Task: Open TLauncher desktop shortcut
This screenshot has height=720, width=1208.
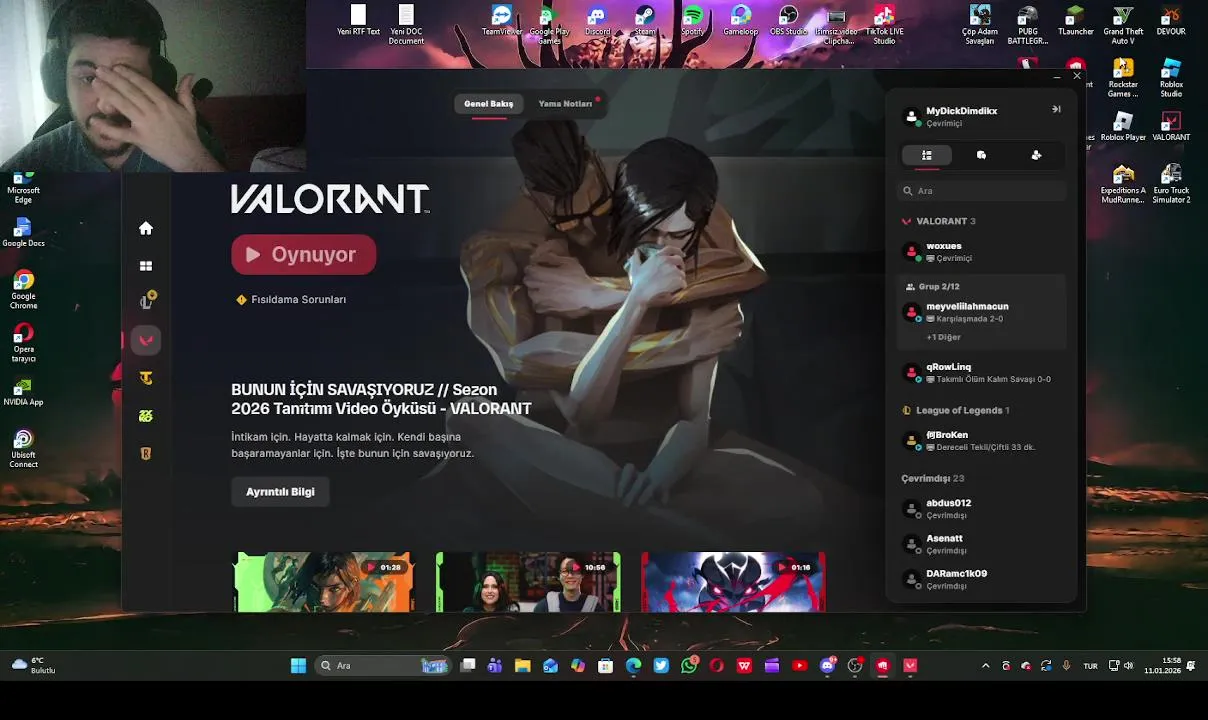Action: [x=1075, y=20]
